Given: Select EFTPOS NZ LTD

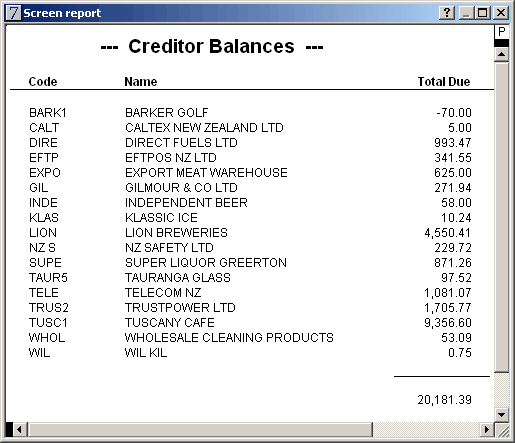Looking at the screenshot, I should click(x=171, y=158).
